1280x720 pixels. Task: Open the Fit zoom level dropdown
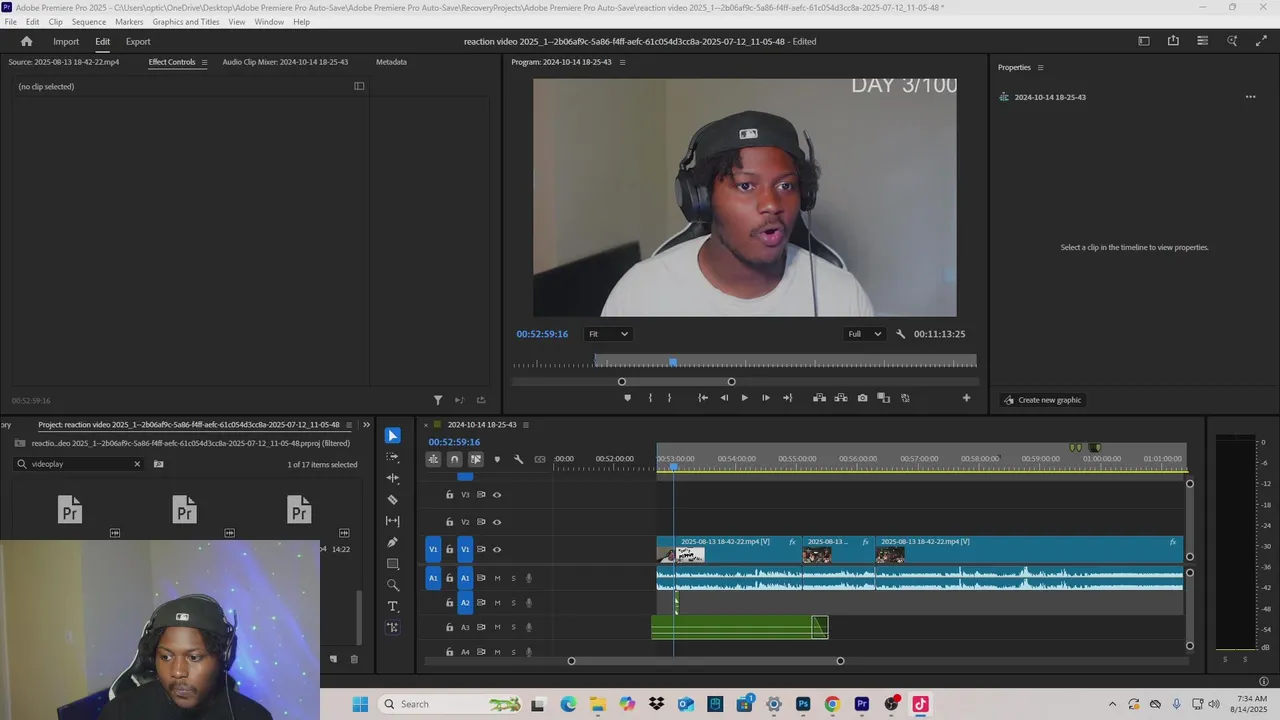coord(608,334)
